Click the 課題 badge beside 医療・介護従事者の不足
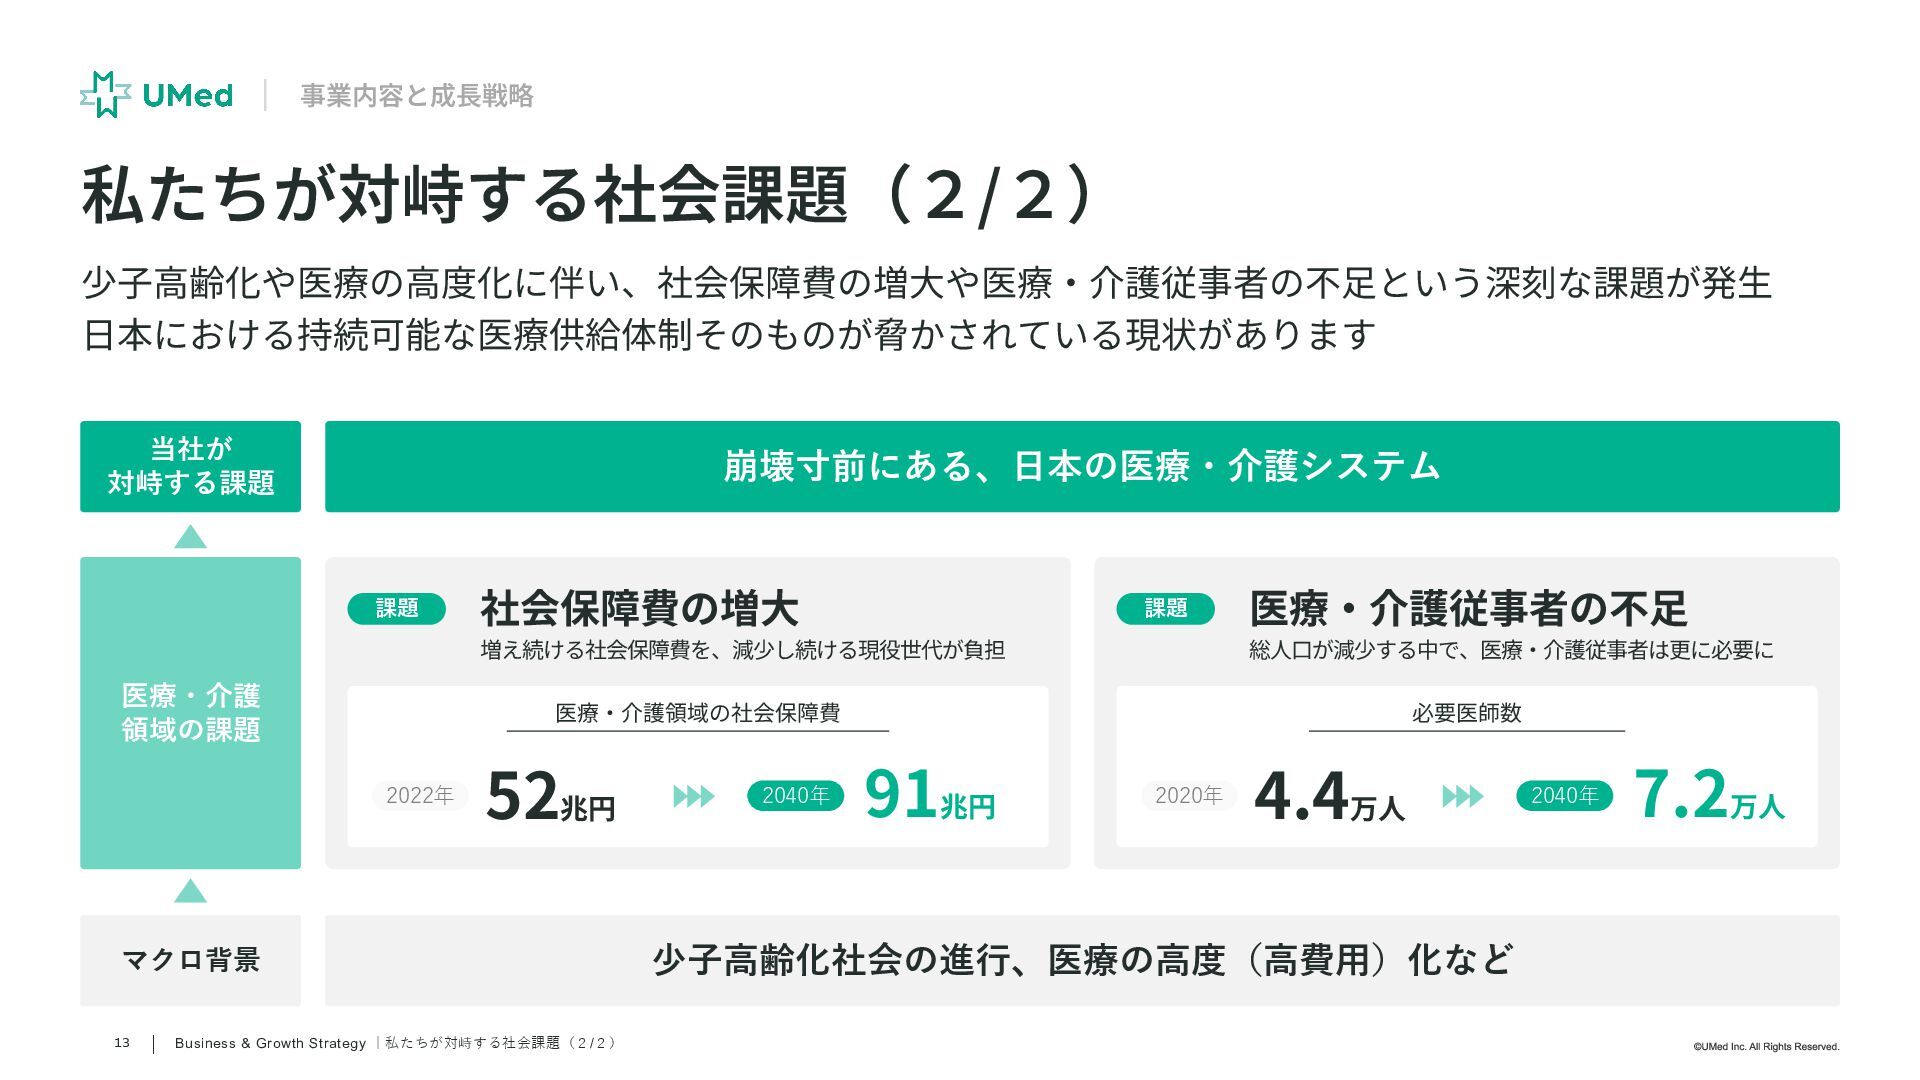This screenshot has width=1920, height=1080. pyautogui.click(x=1165, y=608)
